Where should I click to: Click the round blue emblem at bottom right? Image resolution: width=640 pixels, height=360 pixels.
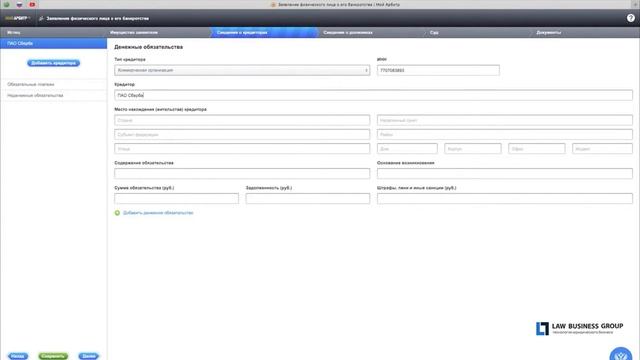click(621, 353)
